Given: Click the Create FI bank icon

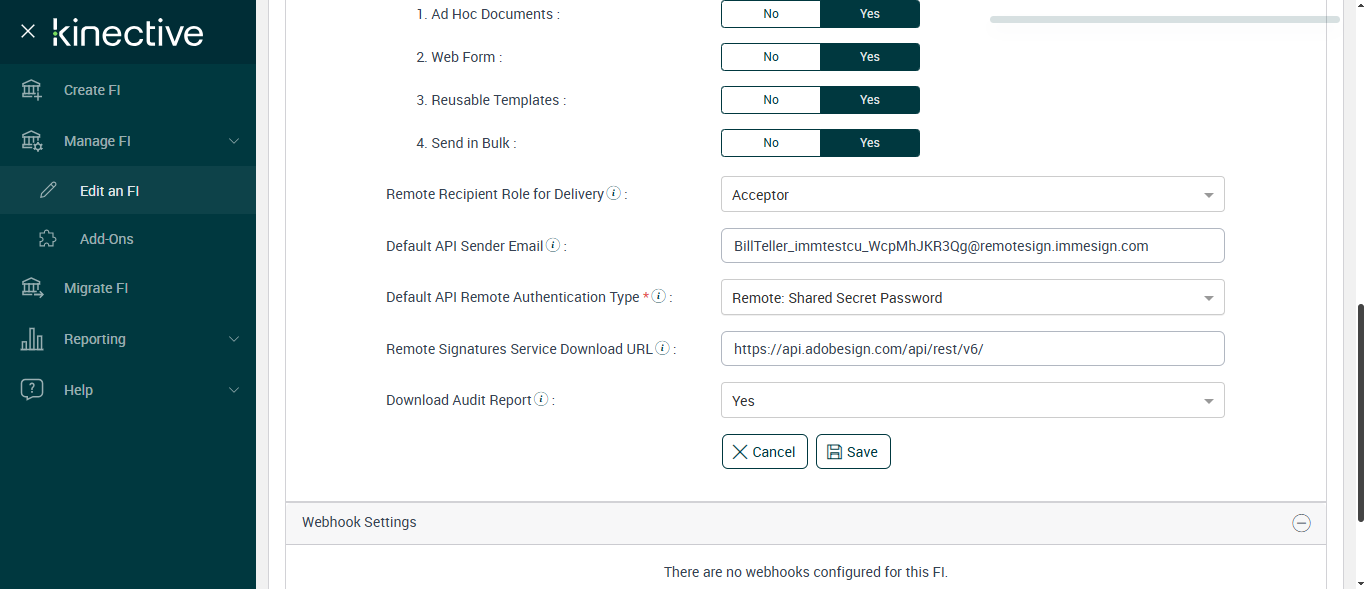Looking at the screenshot, I should [x=32, y=90].
